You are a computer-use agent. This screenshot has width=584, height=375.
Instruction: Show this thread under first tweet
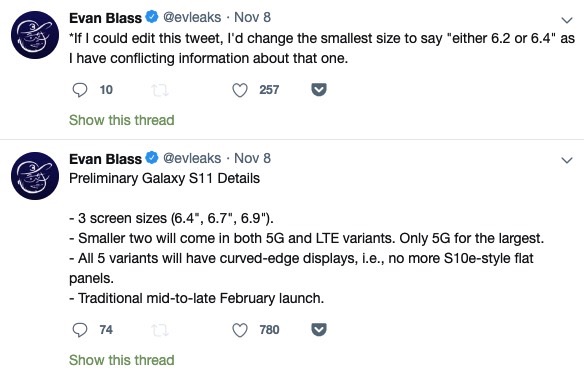coord(121,120)
